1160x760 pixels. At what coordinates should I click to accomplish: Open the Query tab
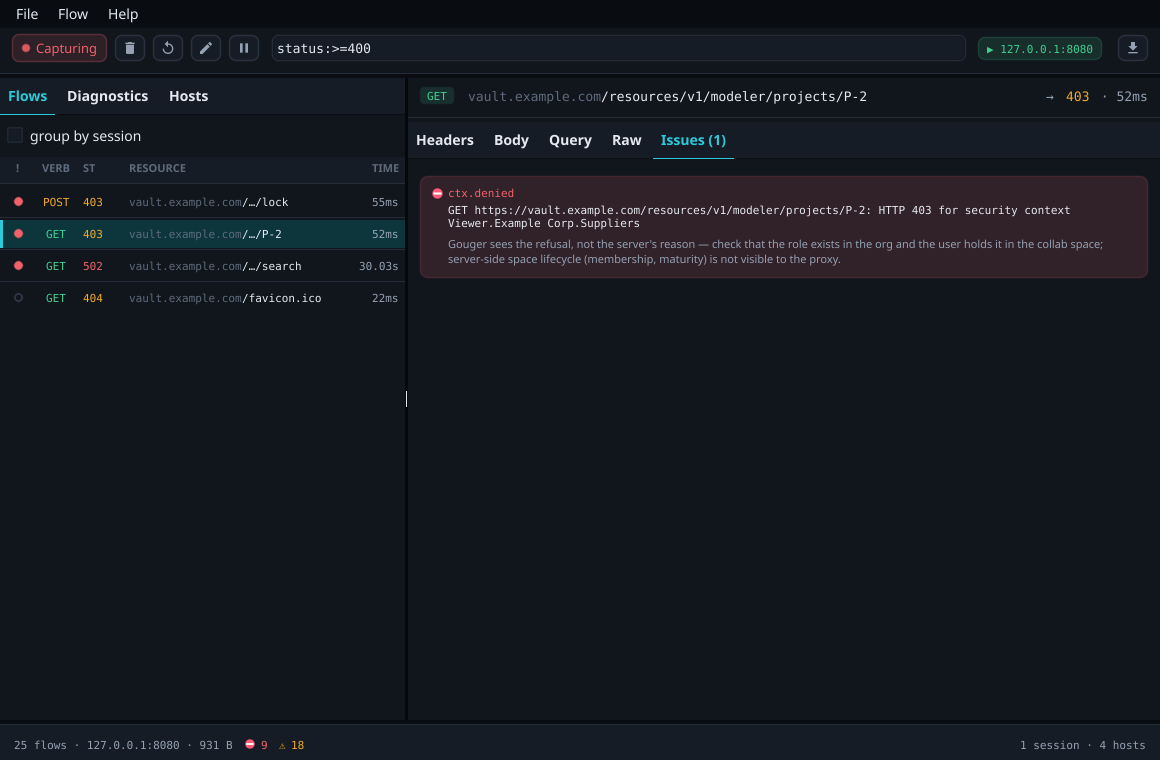[570, 140]
